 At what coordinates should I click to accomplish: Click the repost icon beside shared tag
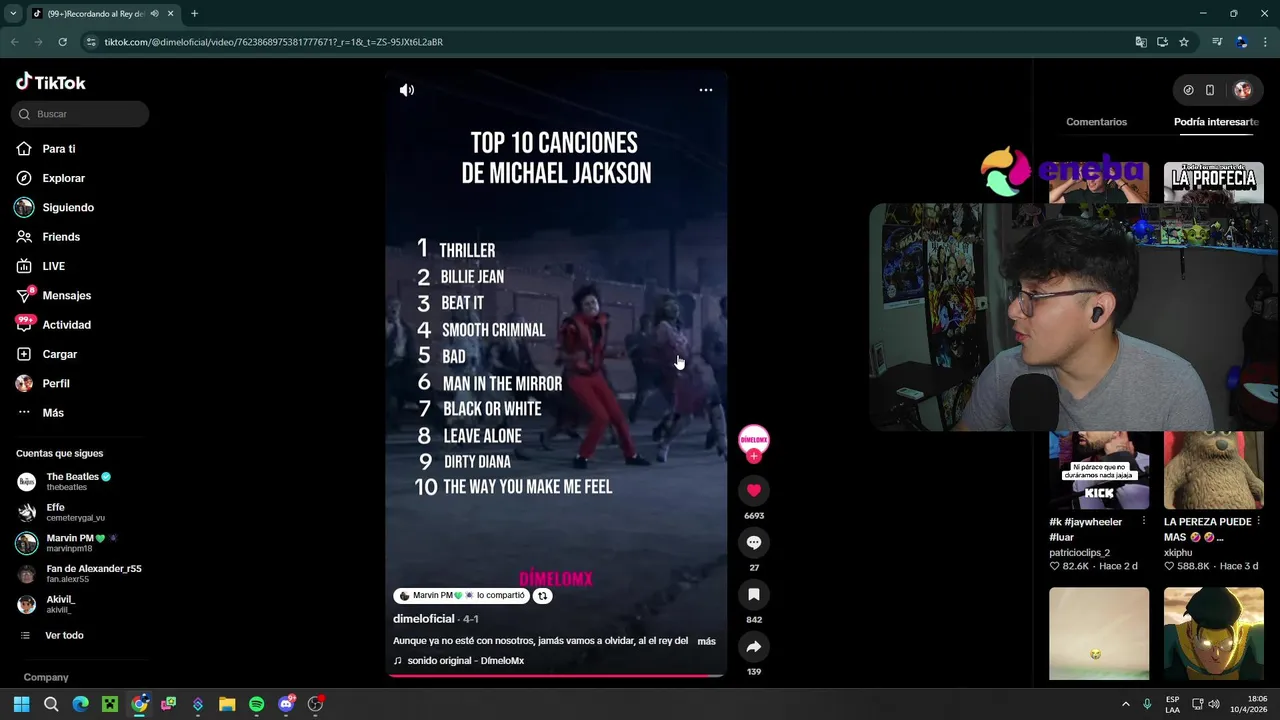point(542,596)
